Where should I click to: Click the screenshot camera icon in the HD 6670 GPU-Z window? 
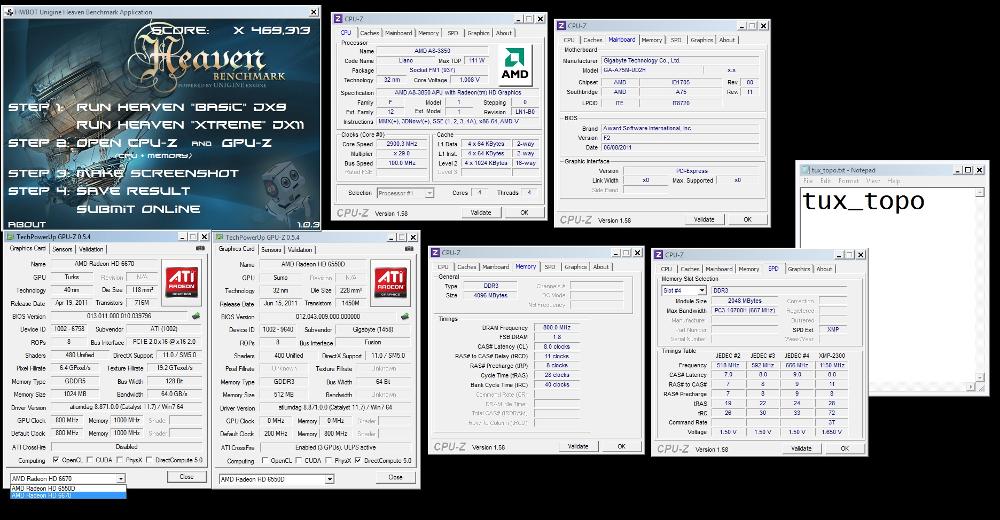pos(202,249)
